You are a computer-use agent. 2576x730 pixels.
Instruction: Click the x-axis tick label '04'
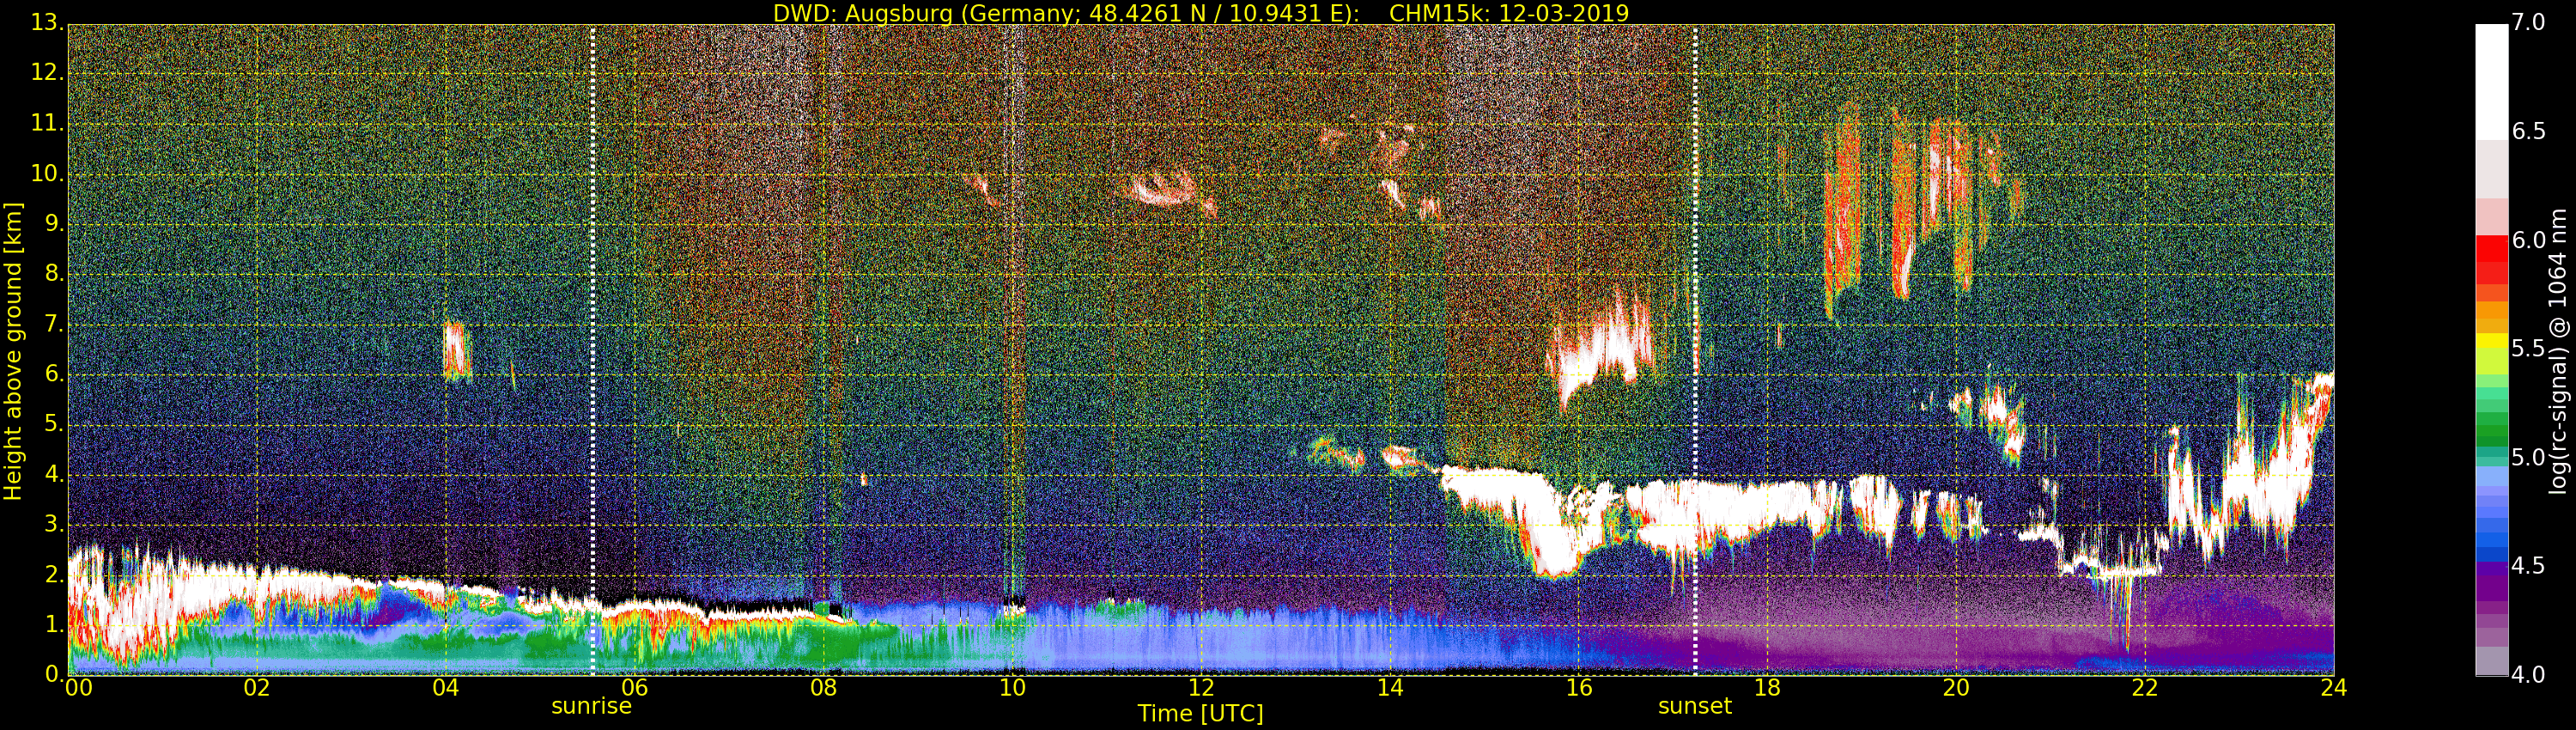pos(446,688)
